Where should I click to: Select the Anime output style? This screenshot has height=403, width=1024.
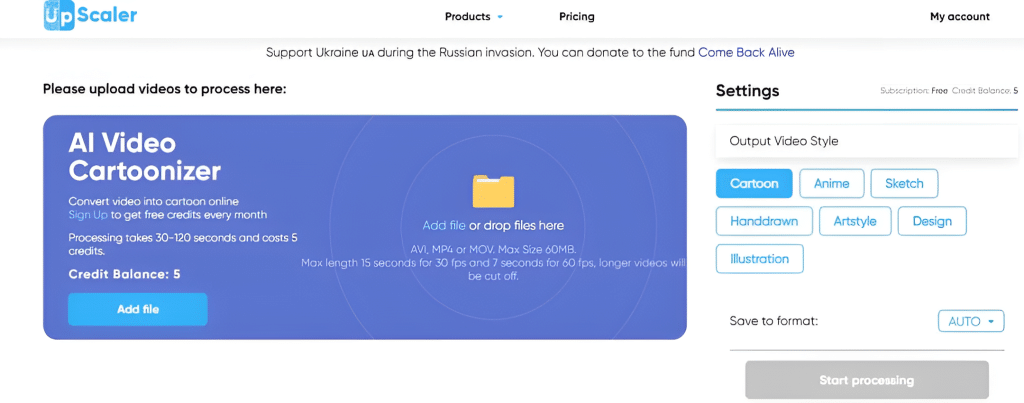click(x=832, y=184)
